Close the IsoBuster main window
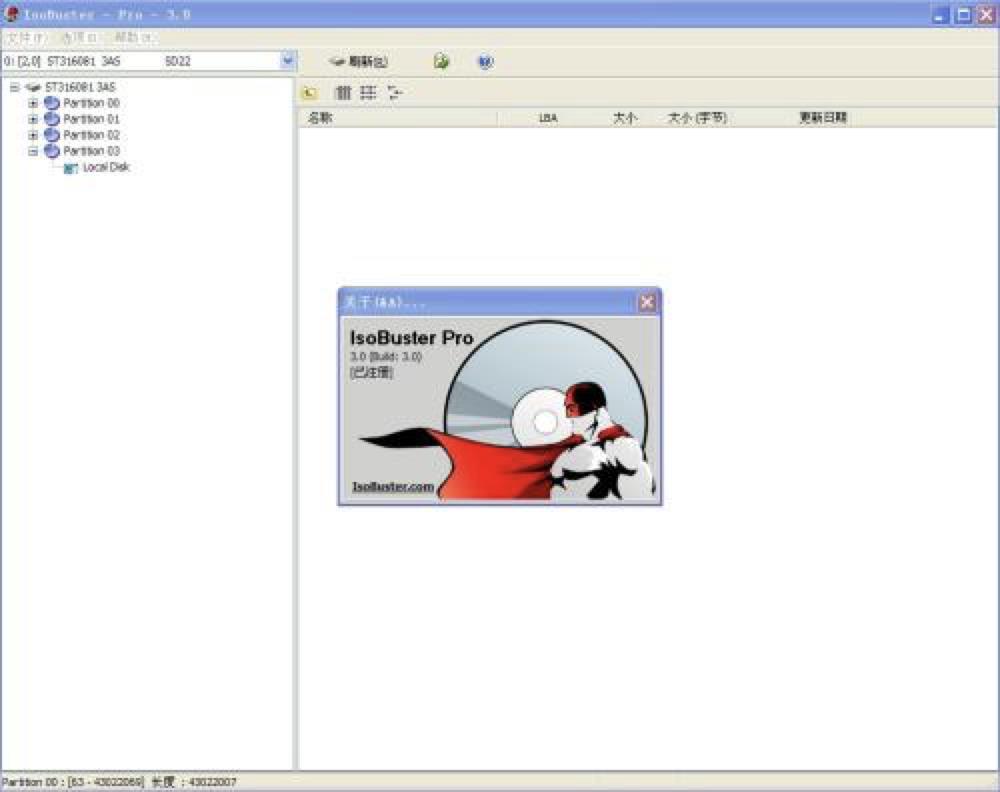Image resolution: width=1000 pixels, height=792 pixels. click(986, 15)
